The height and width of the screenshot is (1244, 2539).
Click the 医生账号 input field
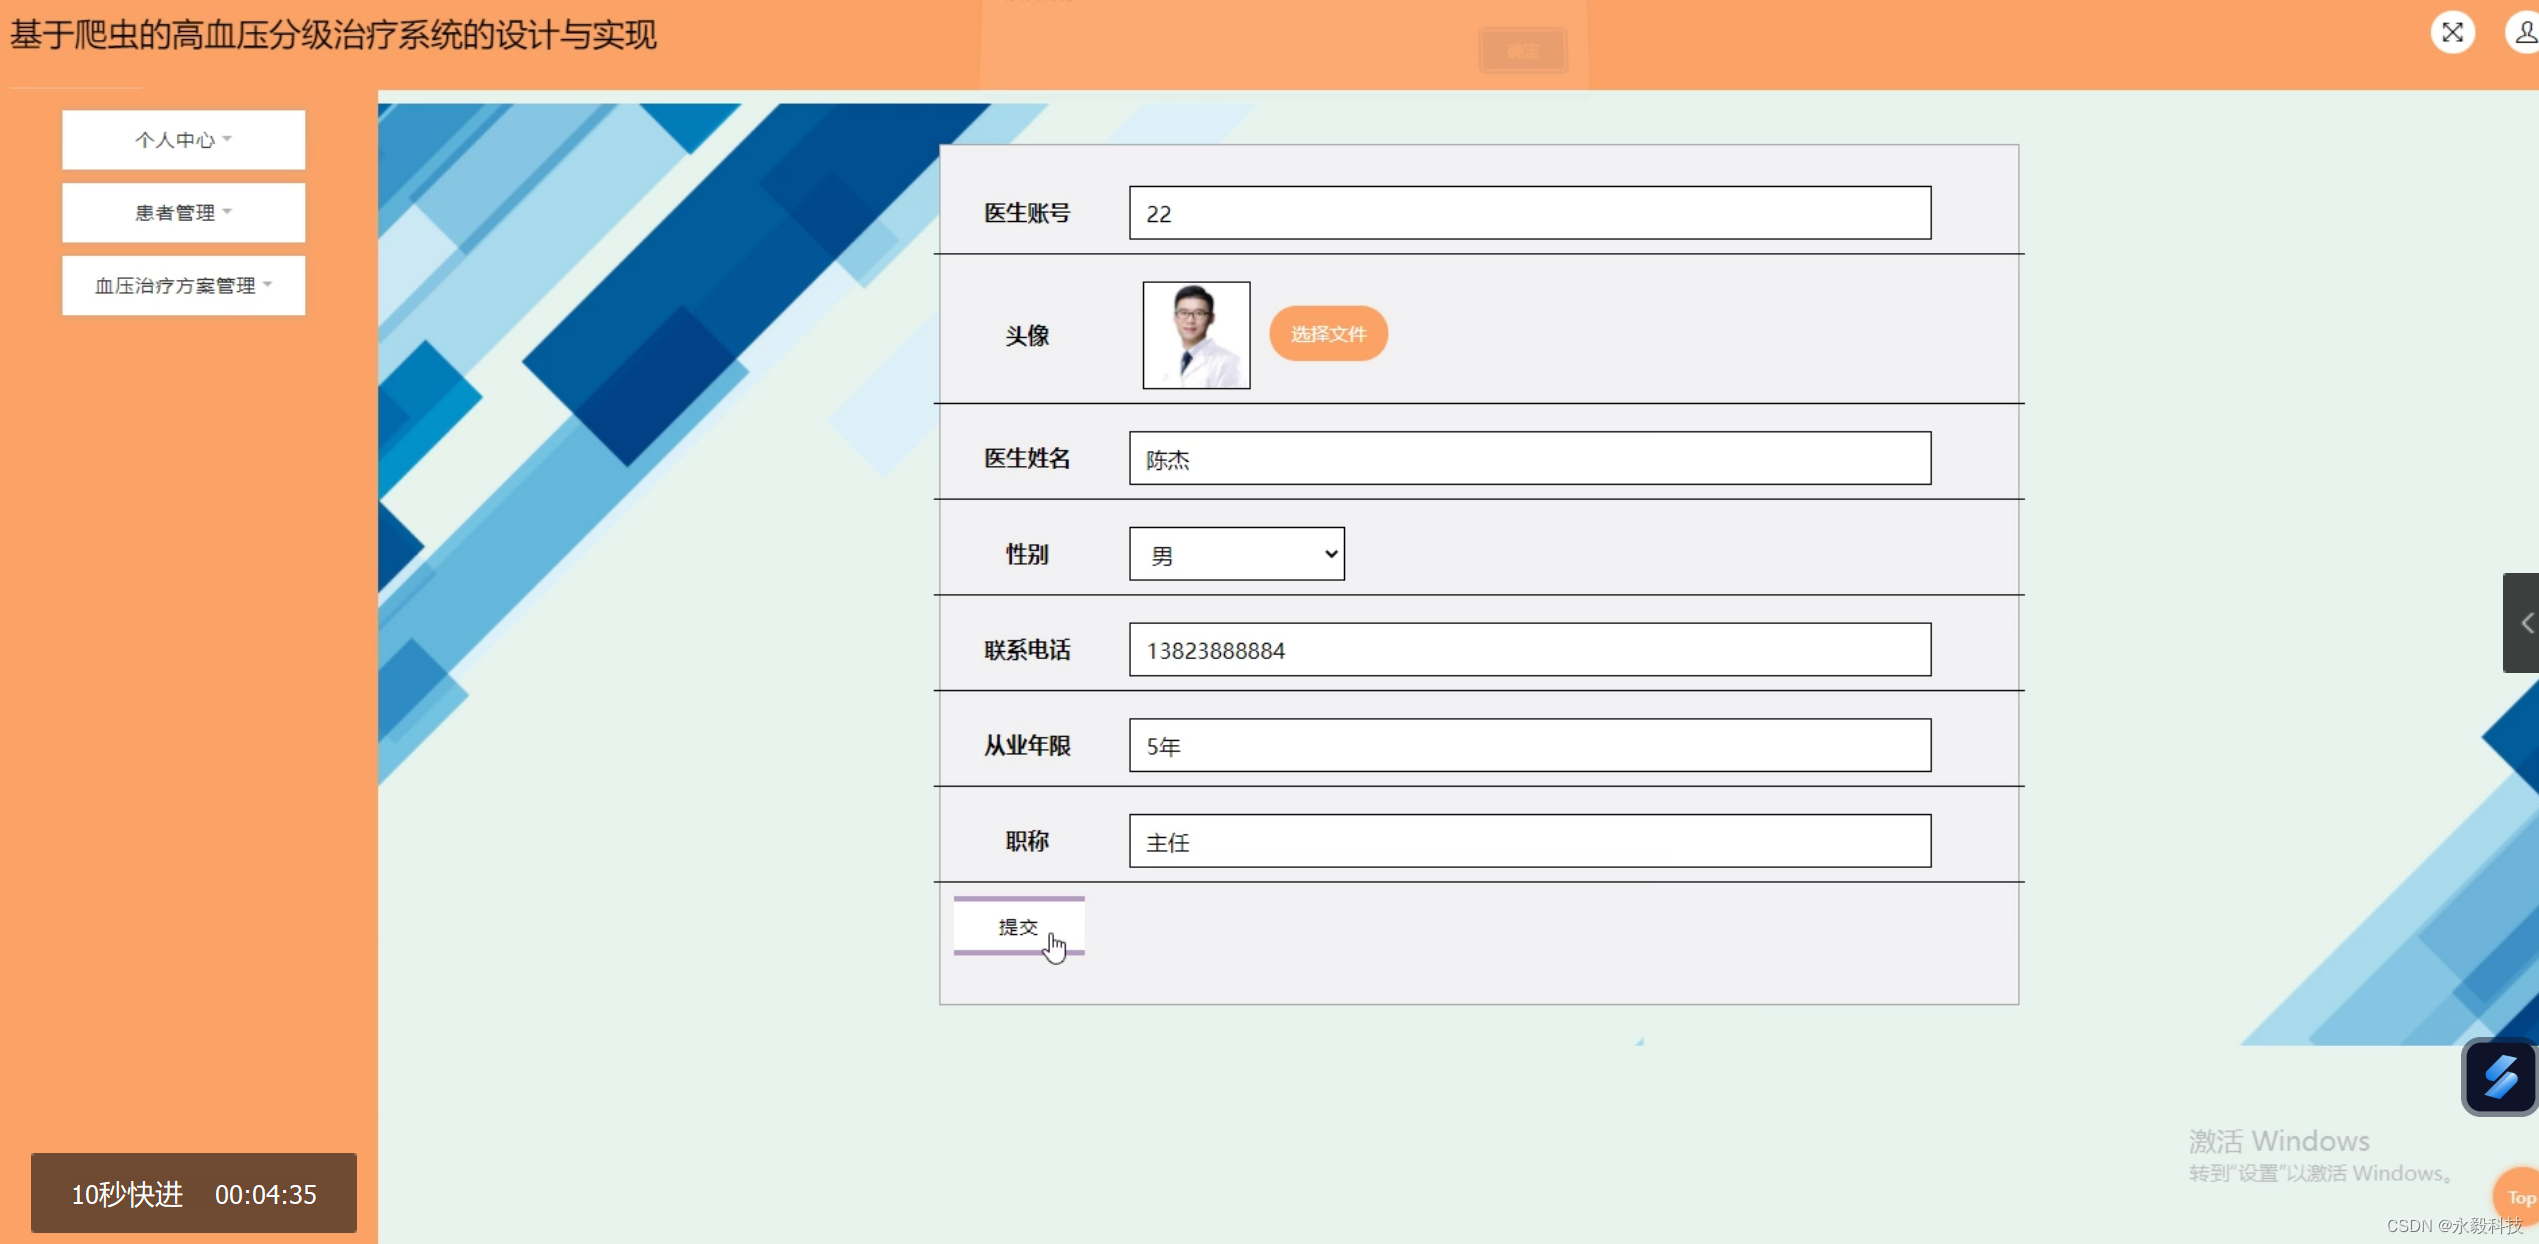1529,213
